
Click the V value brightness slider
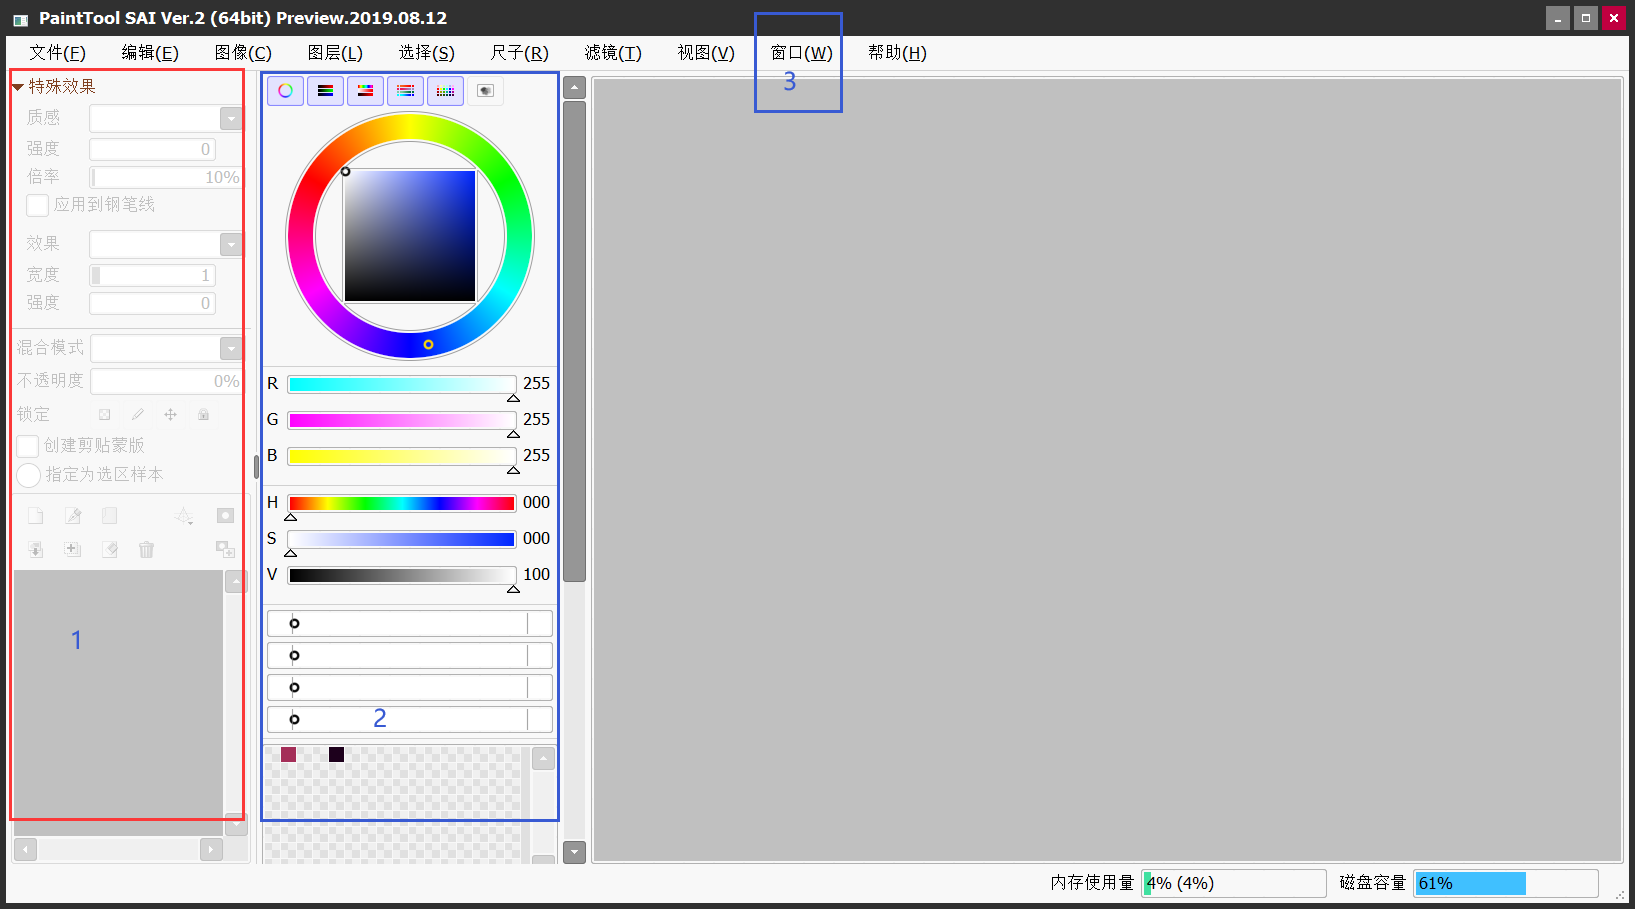click(402, 576)
